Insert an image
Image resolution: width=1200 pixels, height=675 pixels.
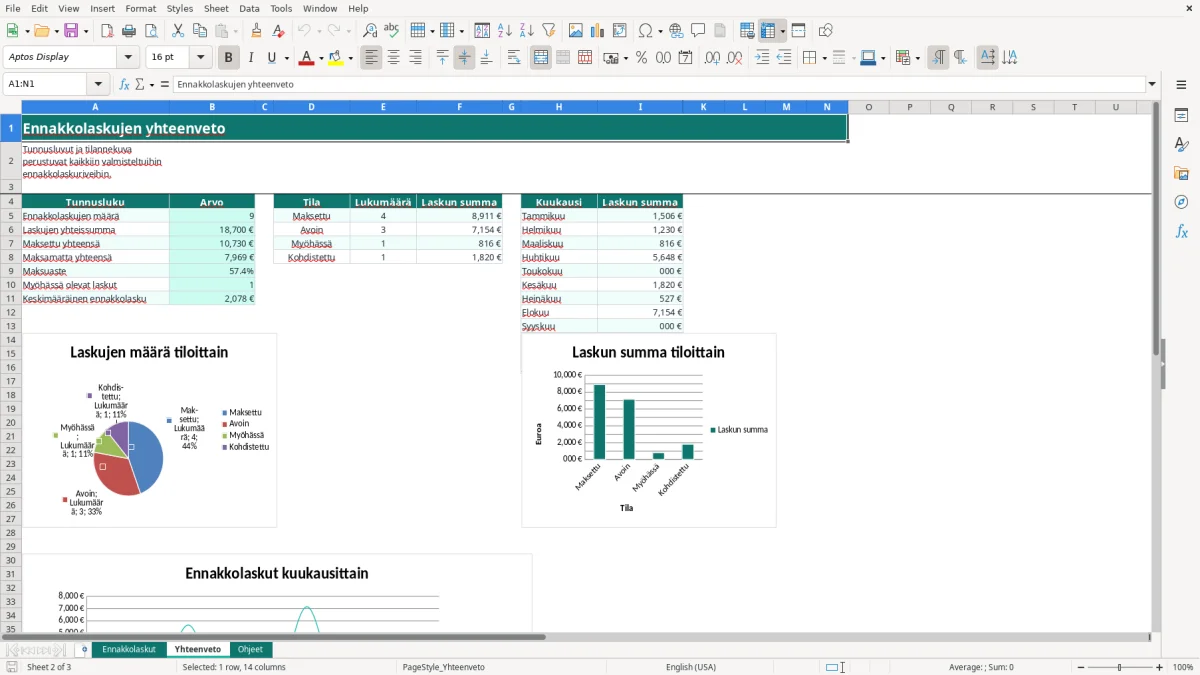click(576, 31)
